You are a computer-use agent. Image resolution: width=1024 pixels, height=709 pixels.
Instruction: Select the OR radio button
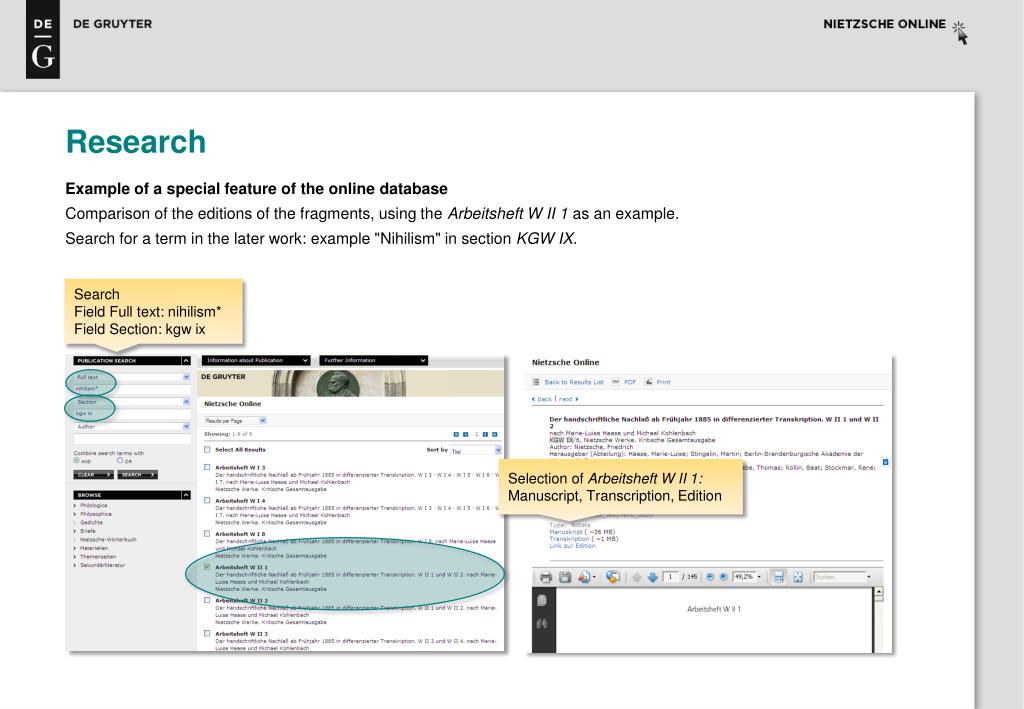coord(120,461)
